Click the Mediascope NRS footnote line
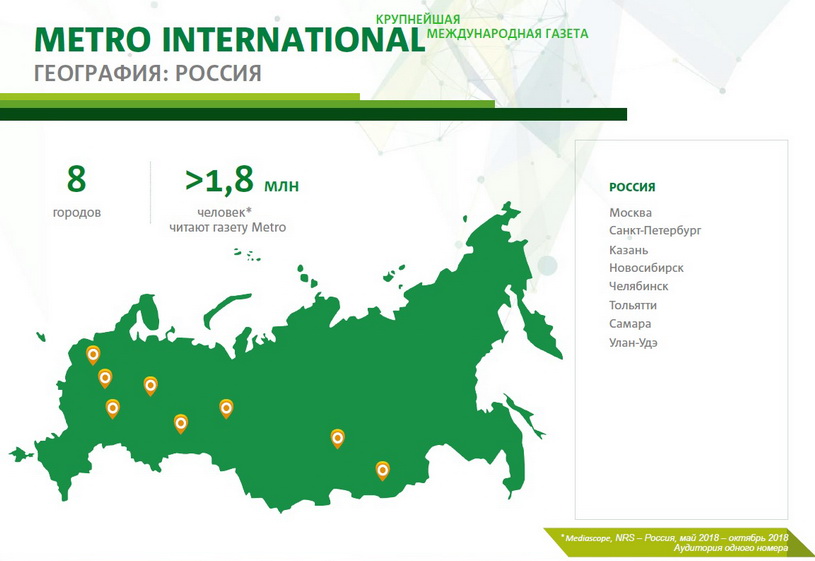This screenshot has width=815, height=561. [674, 538]
